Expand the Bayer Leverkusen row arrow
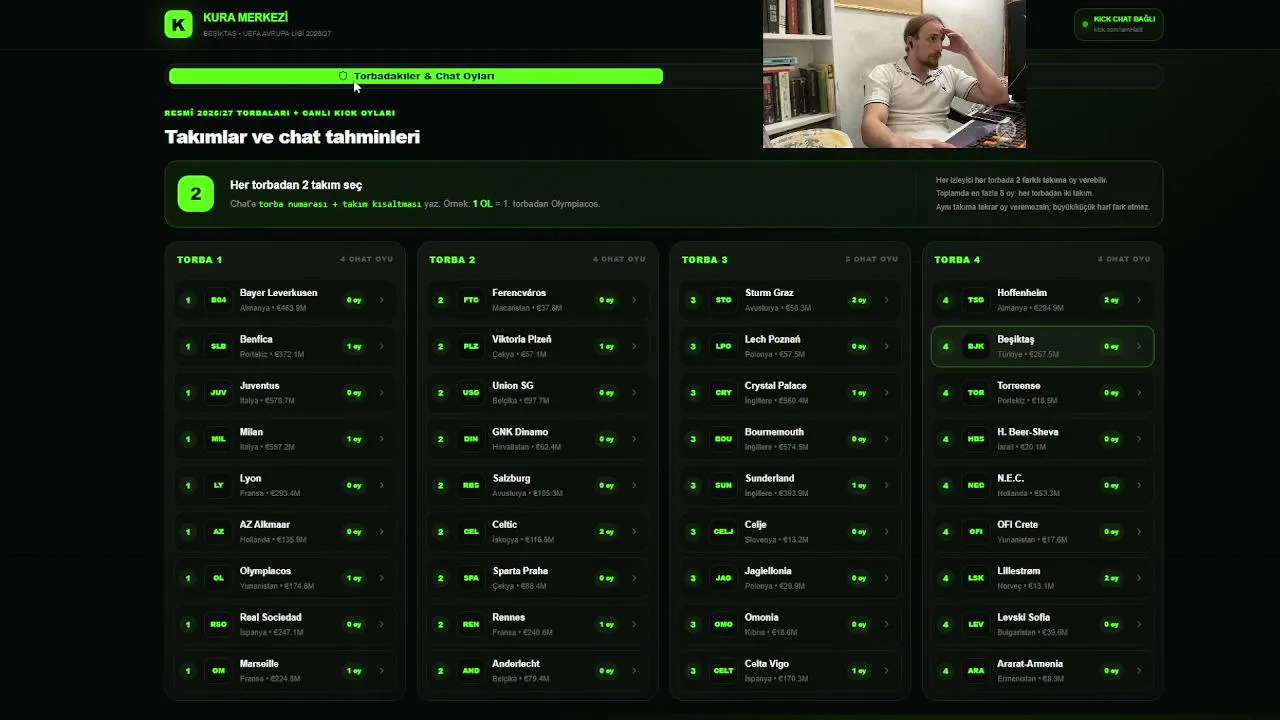 [381, 300]
